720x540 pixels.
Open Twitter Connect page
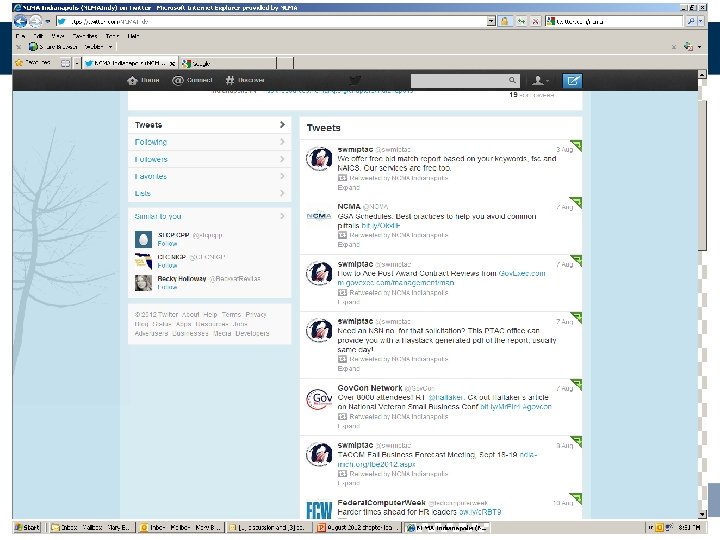point(192,80)
